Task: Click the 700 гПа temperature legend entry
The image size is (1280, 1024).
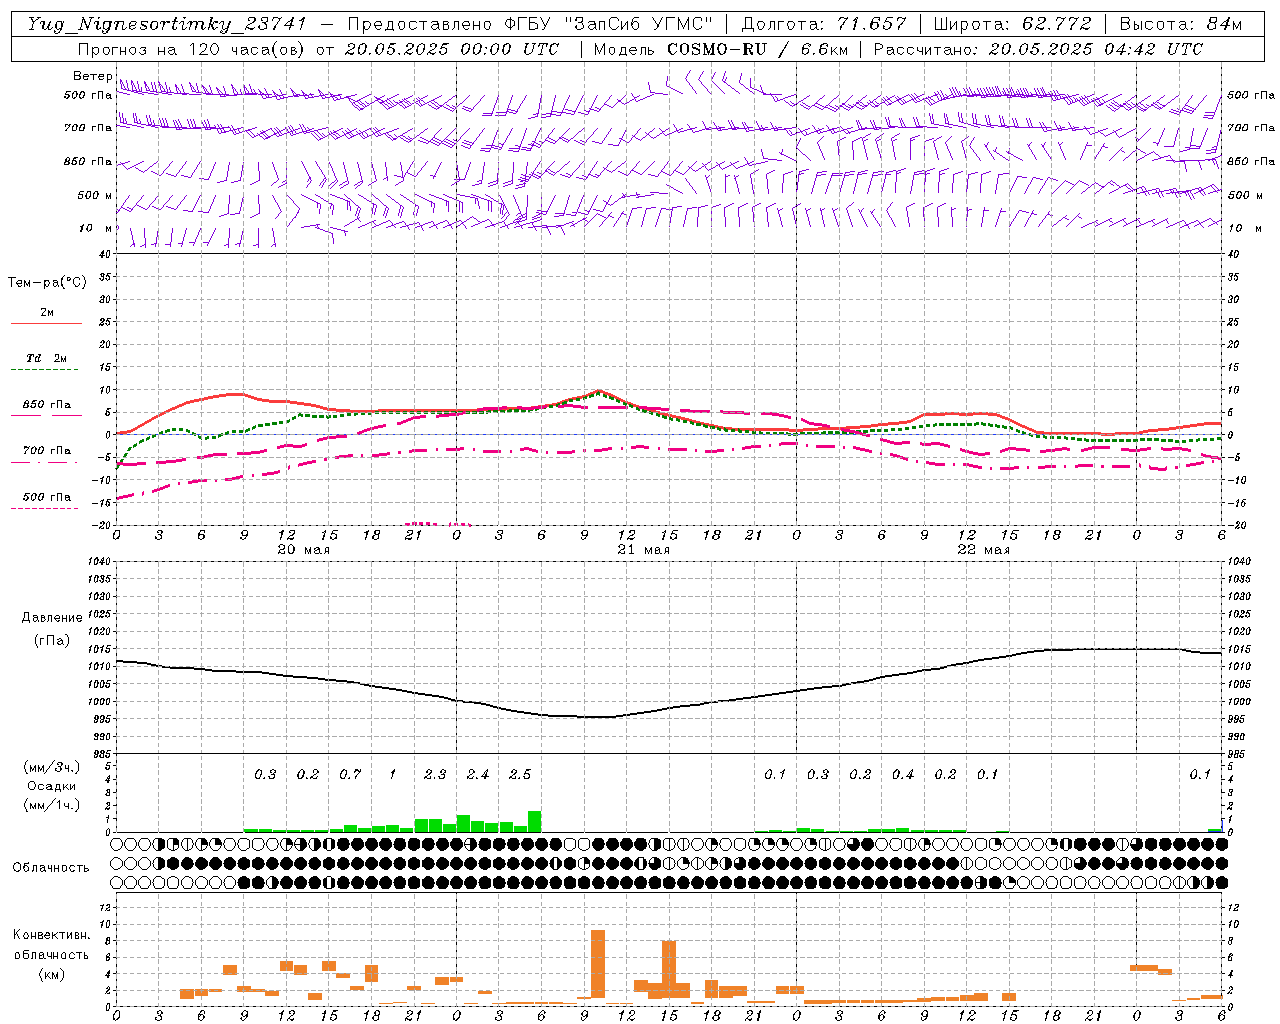Action: pos(46,451)
